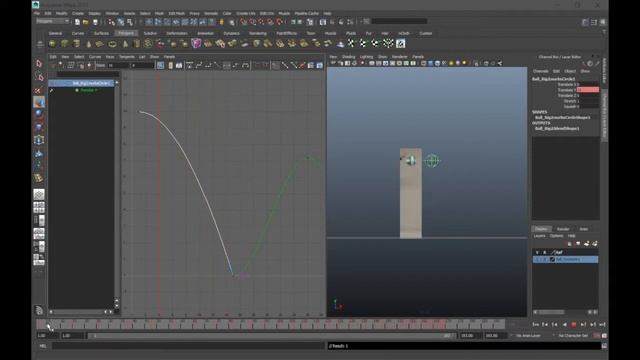Click the script editor icon at bottom right
The height and width of the screenshot is (360, 640).
(x=604, y=346)
